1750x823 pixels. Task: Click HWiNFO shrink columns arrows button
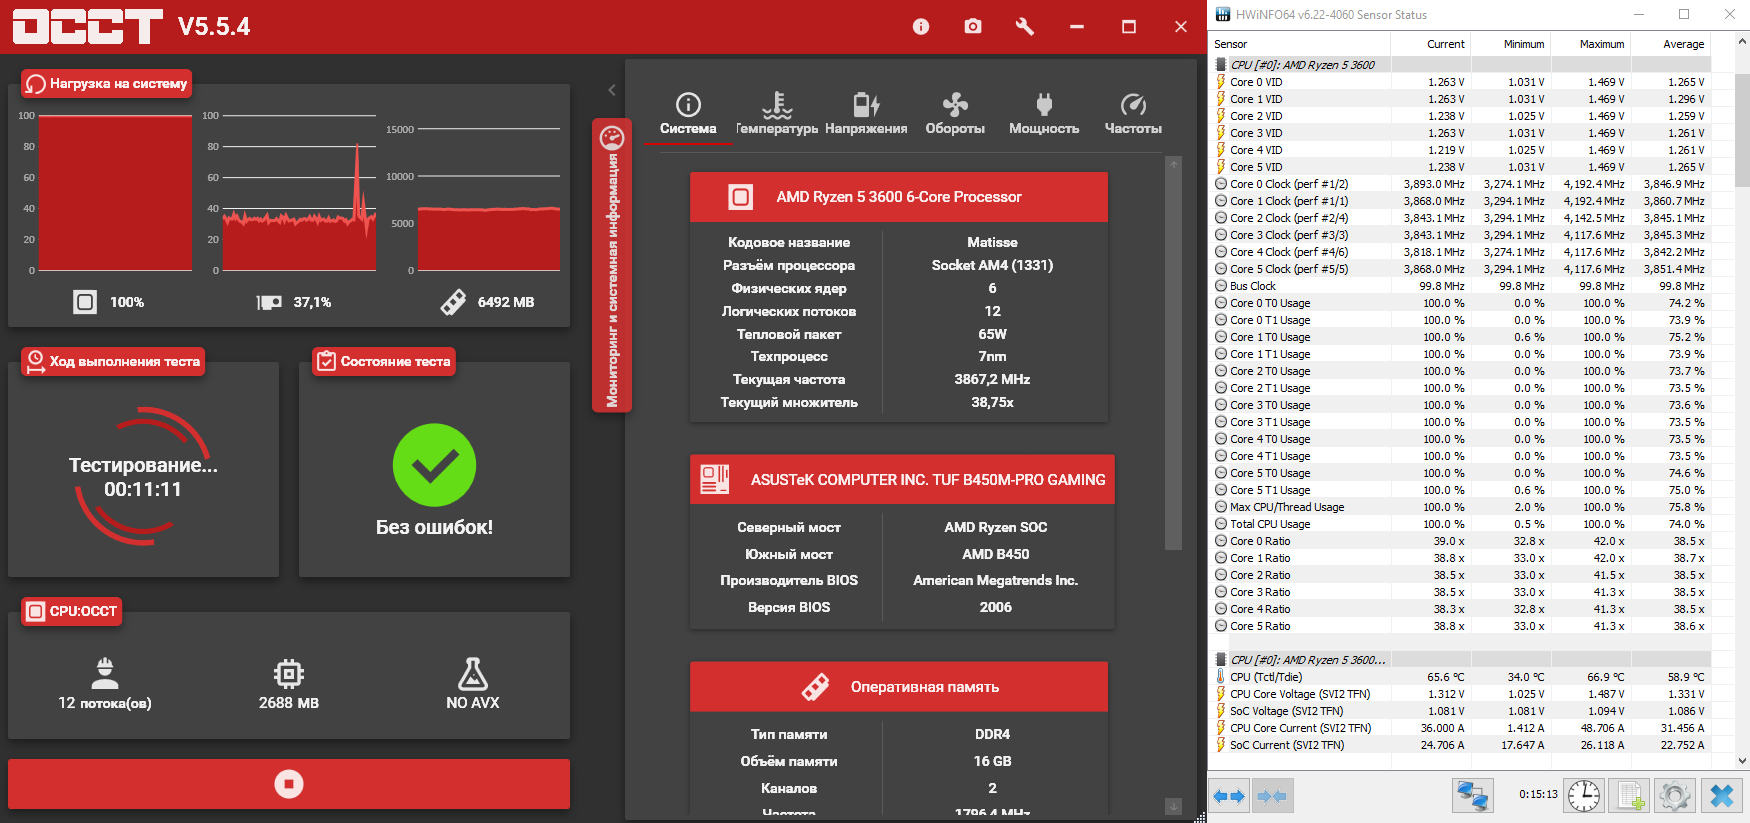[x=1271, y=796]
